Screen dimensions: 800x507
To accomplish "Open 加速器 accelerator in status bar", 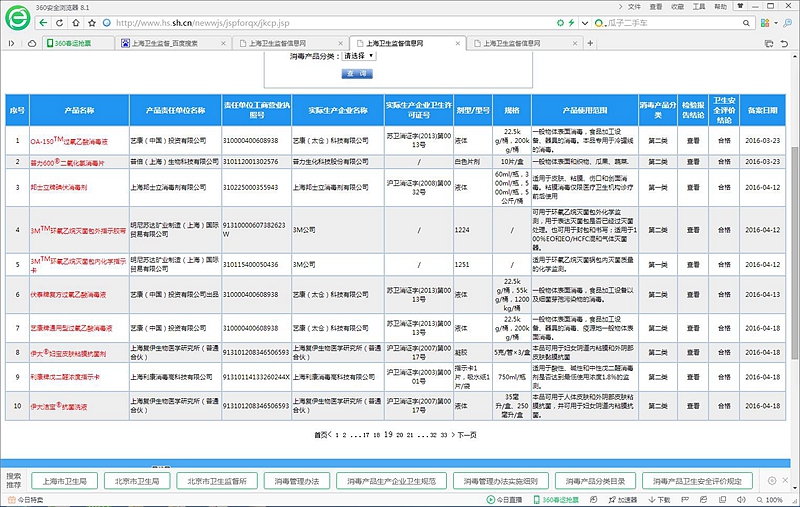I will (x=623, y=500).
